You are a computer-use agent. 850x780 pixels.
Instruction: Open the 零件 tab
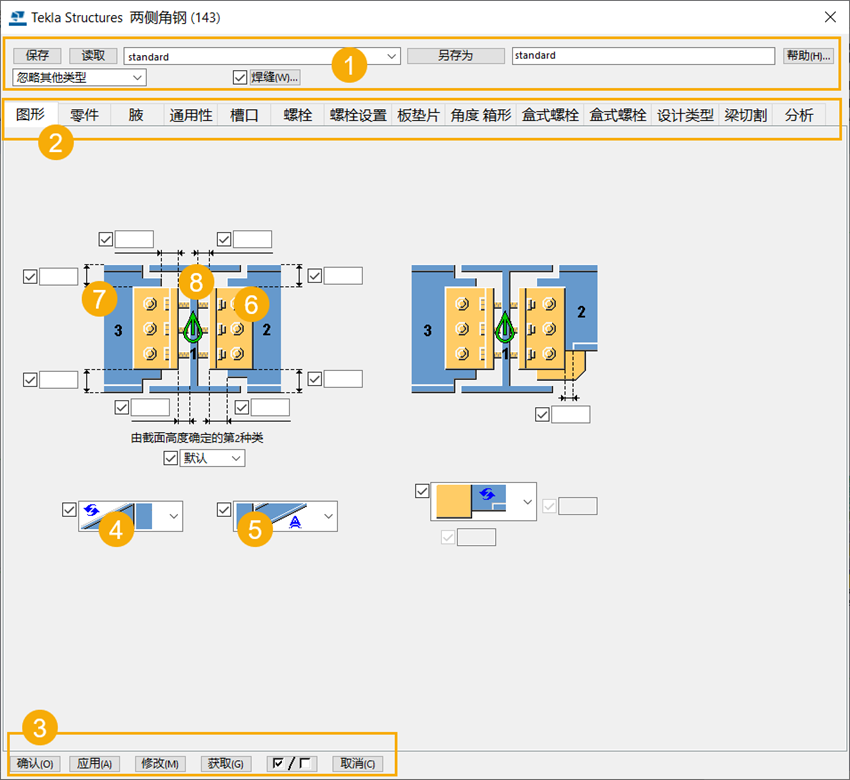coord(85,115)
